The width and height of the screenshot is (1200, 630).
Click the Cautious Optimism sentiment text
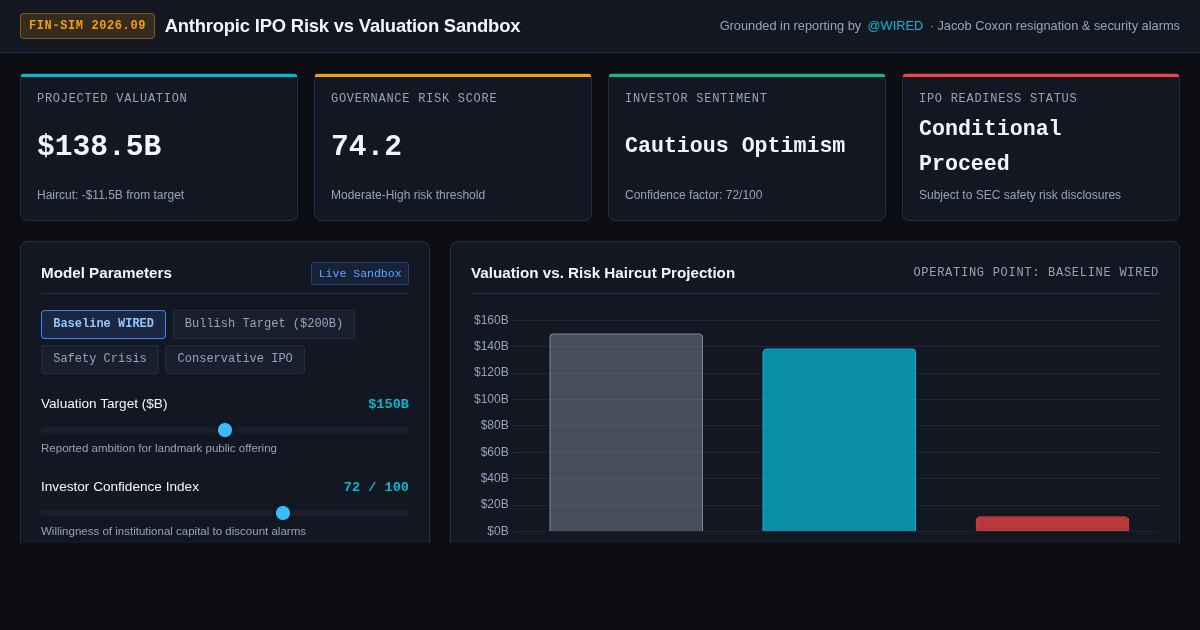[735, 146]
